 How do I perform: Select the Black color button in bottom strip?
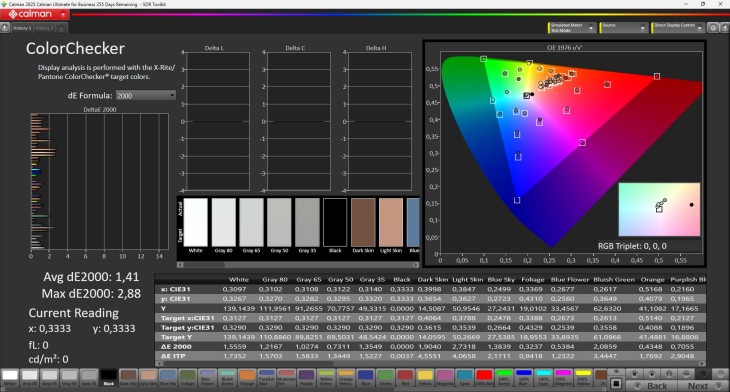click(x=108, y=378)
